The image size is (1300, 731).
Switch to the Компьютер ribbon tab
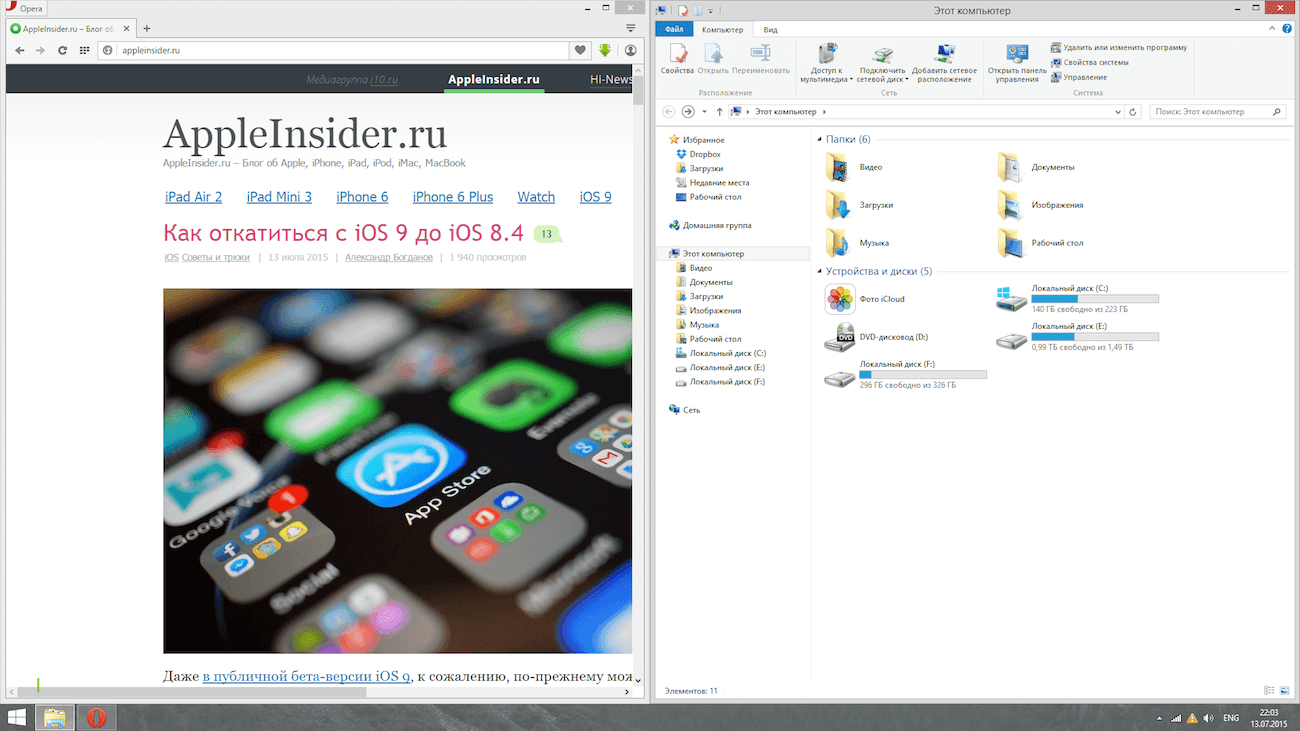click(x=722, y=30)
